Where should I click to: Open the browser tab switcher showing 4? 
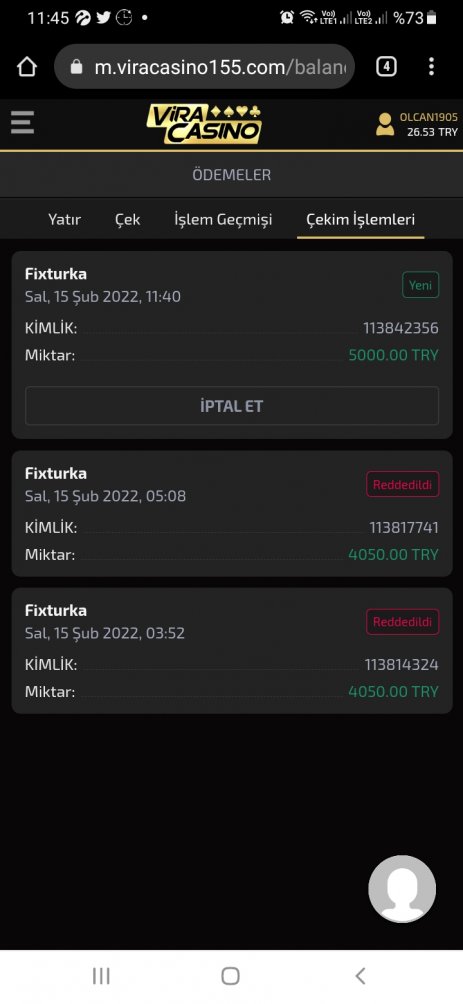click(386, 67)
